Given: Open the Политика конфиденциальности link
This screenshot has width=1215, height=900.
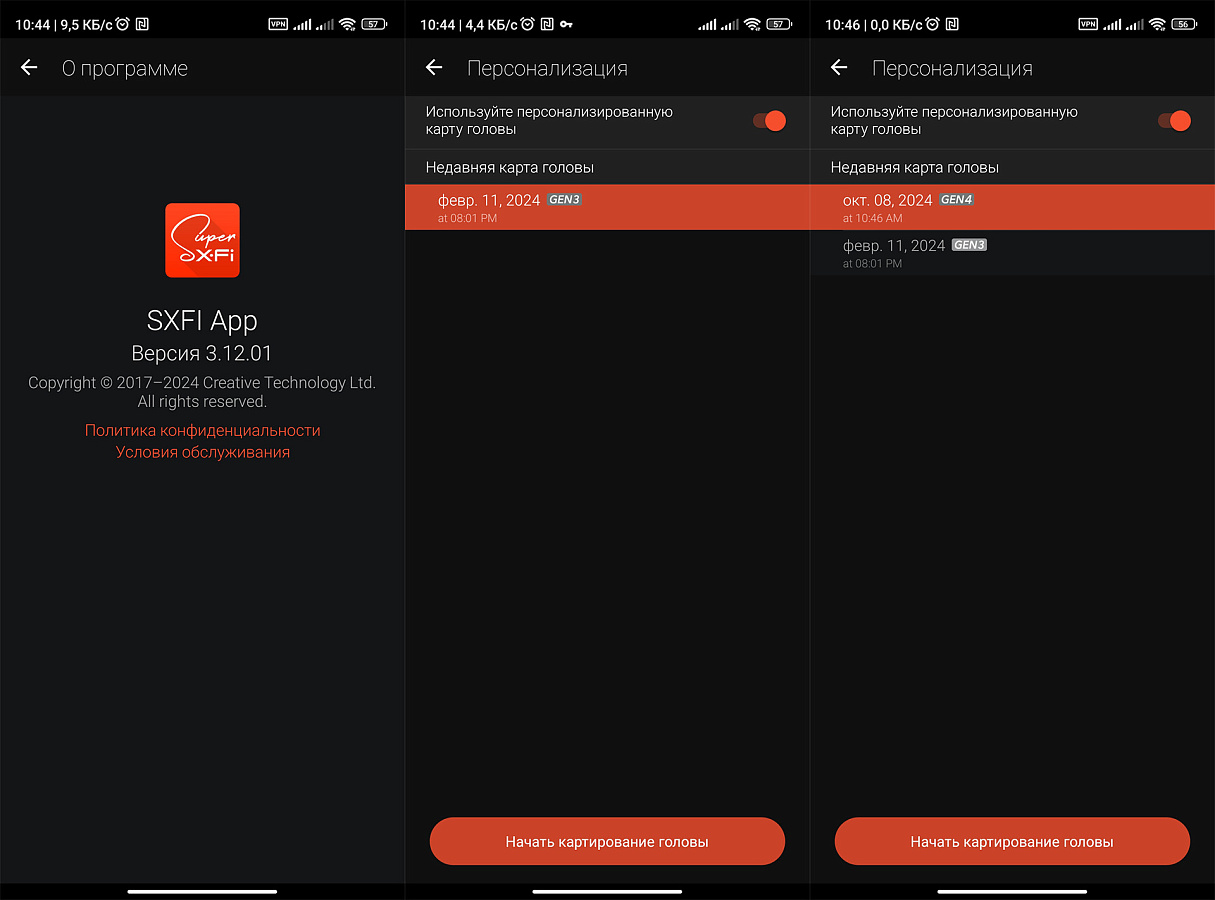Looking at the screenshot, I should click(x=202, y=430).
